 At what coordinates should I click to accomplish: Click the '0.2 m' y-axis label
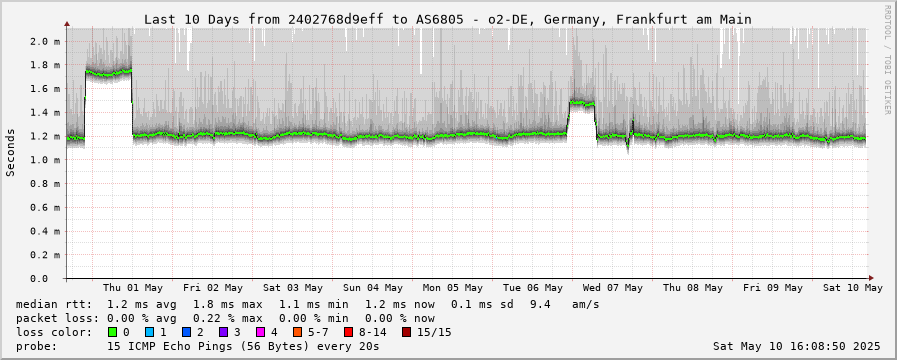45,255
